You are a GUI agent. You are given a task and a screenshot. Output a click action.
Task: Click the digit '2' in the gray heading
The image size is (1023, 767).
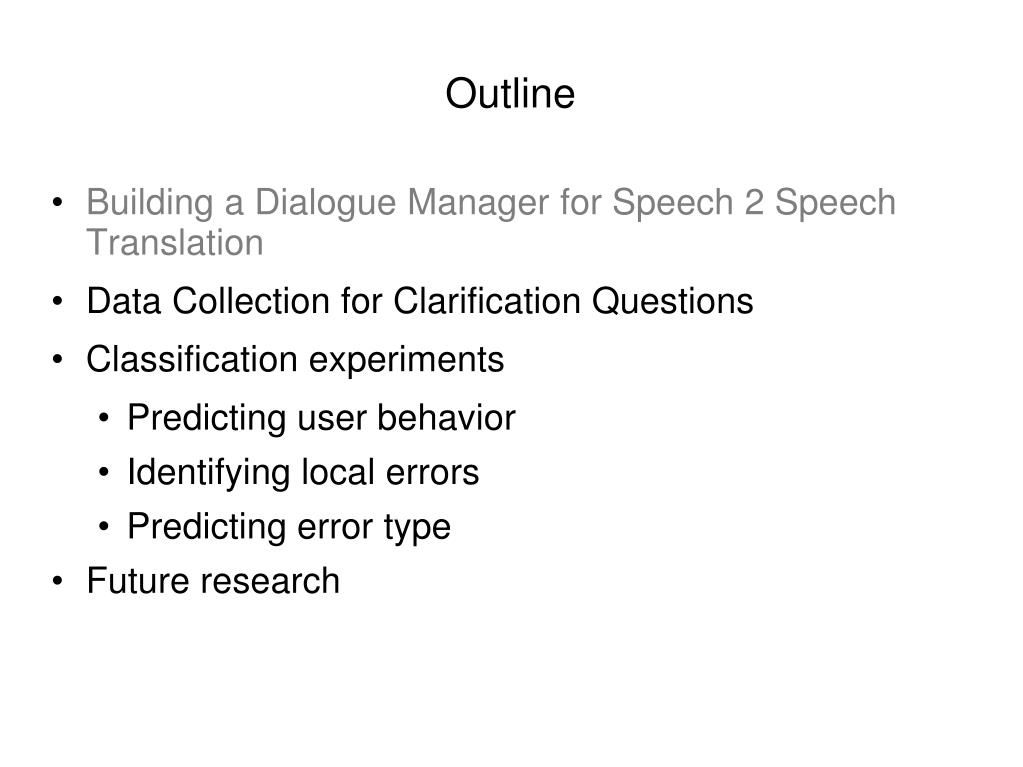click(754, 202)
